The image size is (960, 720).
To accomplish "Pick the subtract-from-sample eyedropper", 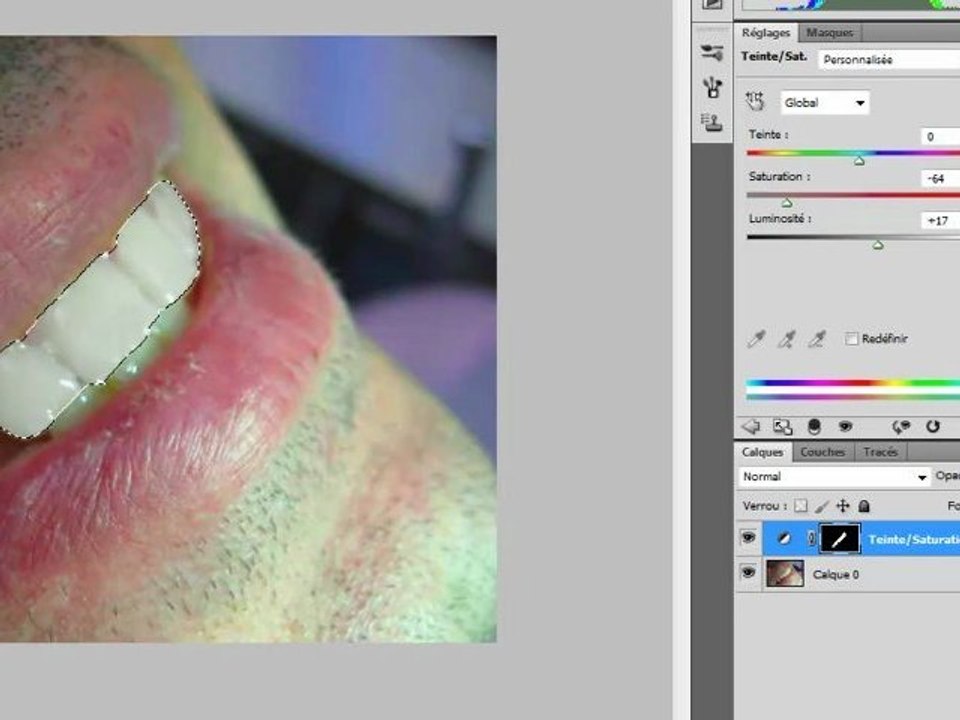I will (817, 339).
